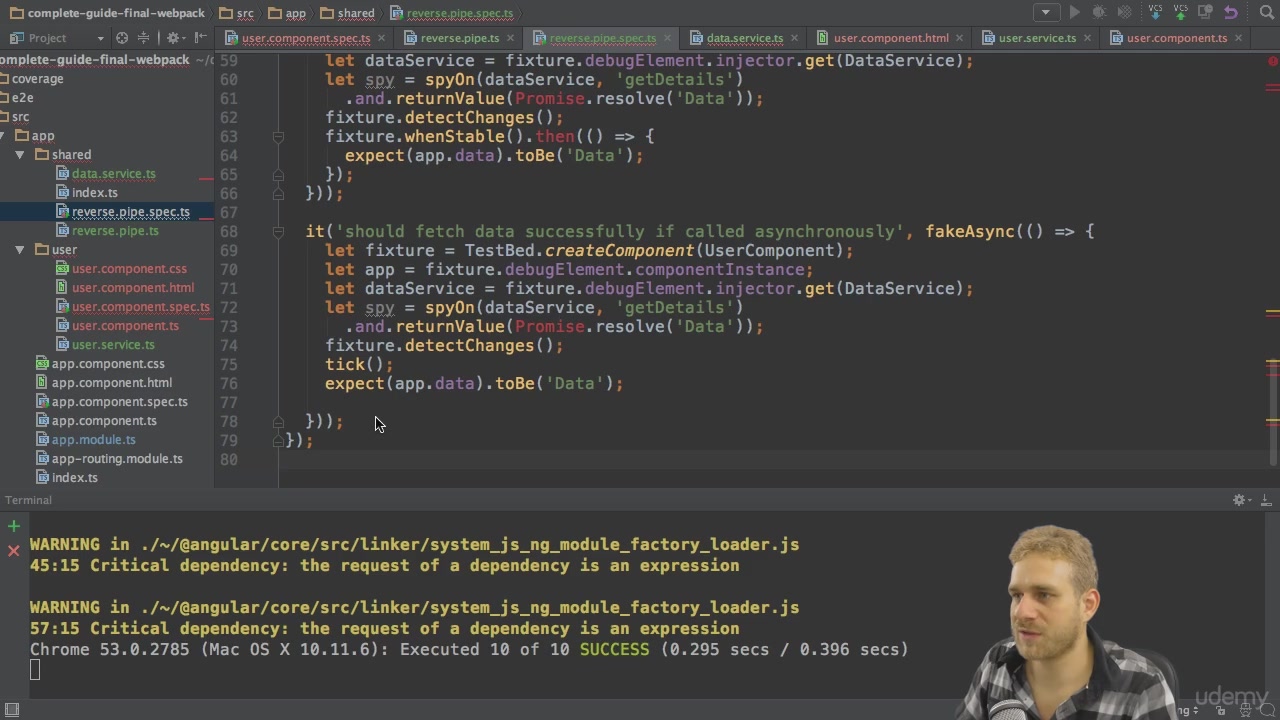Click app breadcrumb in navigation bar
The width and height of the screenshot is (1280, 720).
pos(288,13)
